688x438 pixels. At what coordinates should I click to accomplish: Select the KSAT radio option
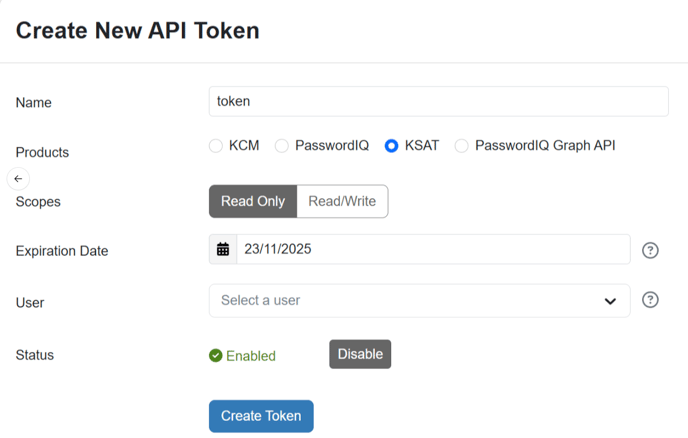click(x=391, y=146)
